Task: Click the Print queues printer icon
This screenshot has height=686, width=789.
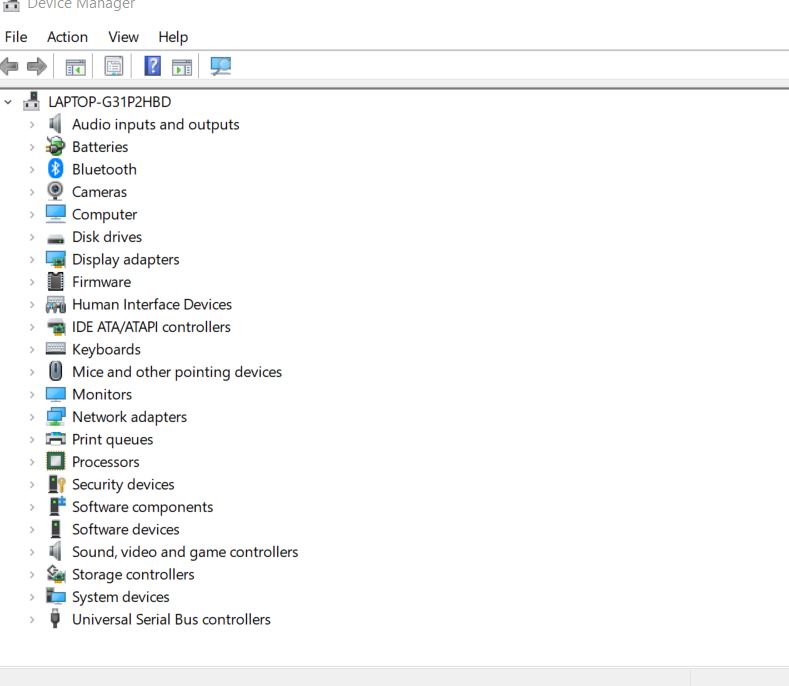Action: point(55,439)
